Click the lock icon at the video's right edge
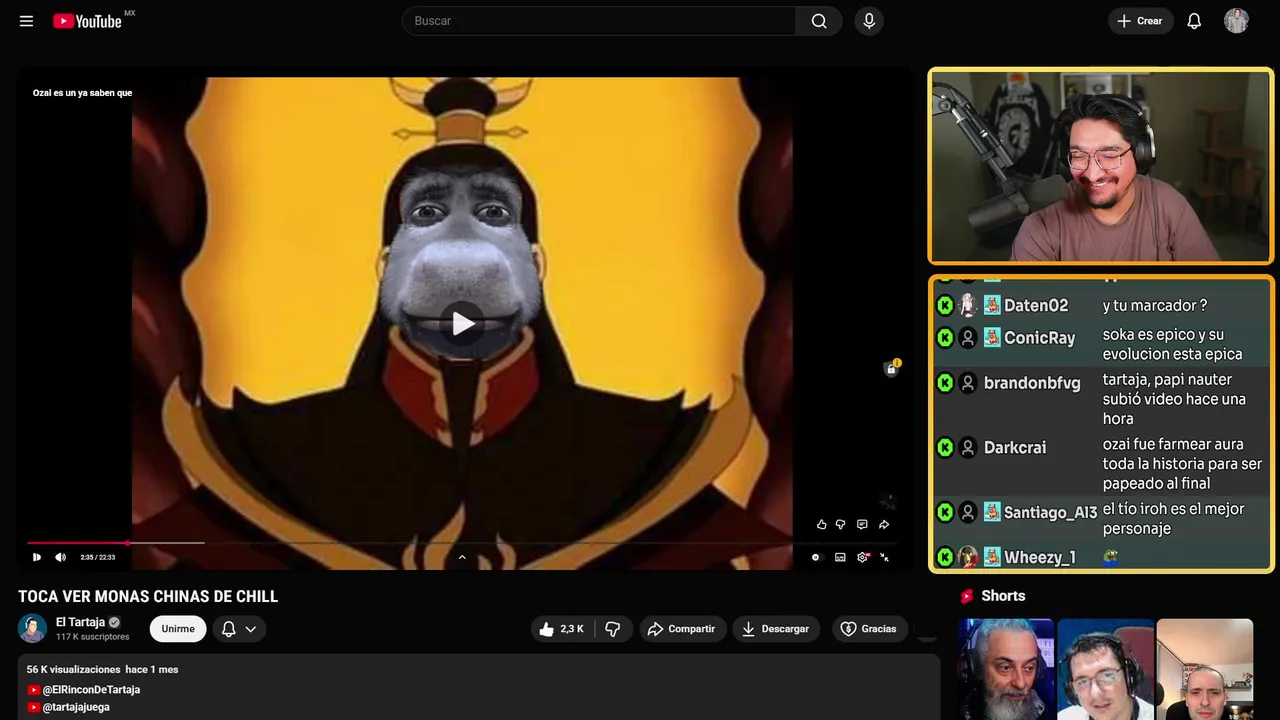This screenshot has height=720, width=1280. pos(892,369)
